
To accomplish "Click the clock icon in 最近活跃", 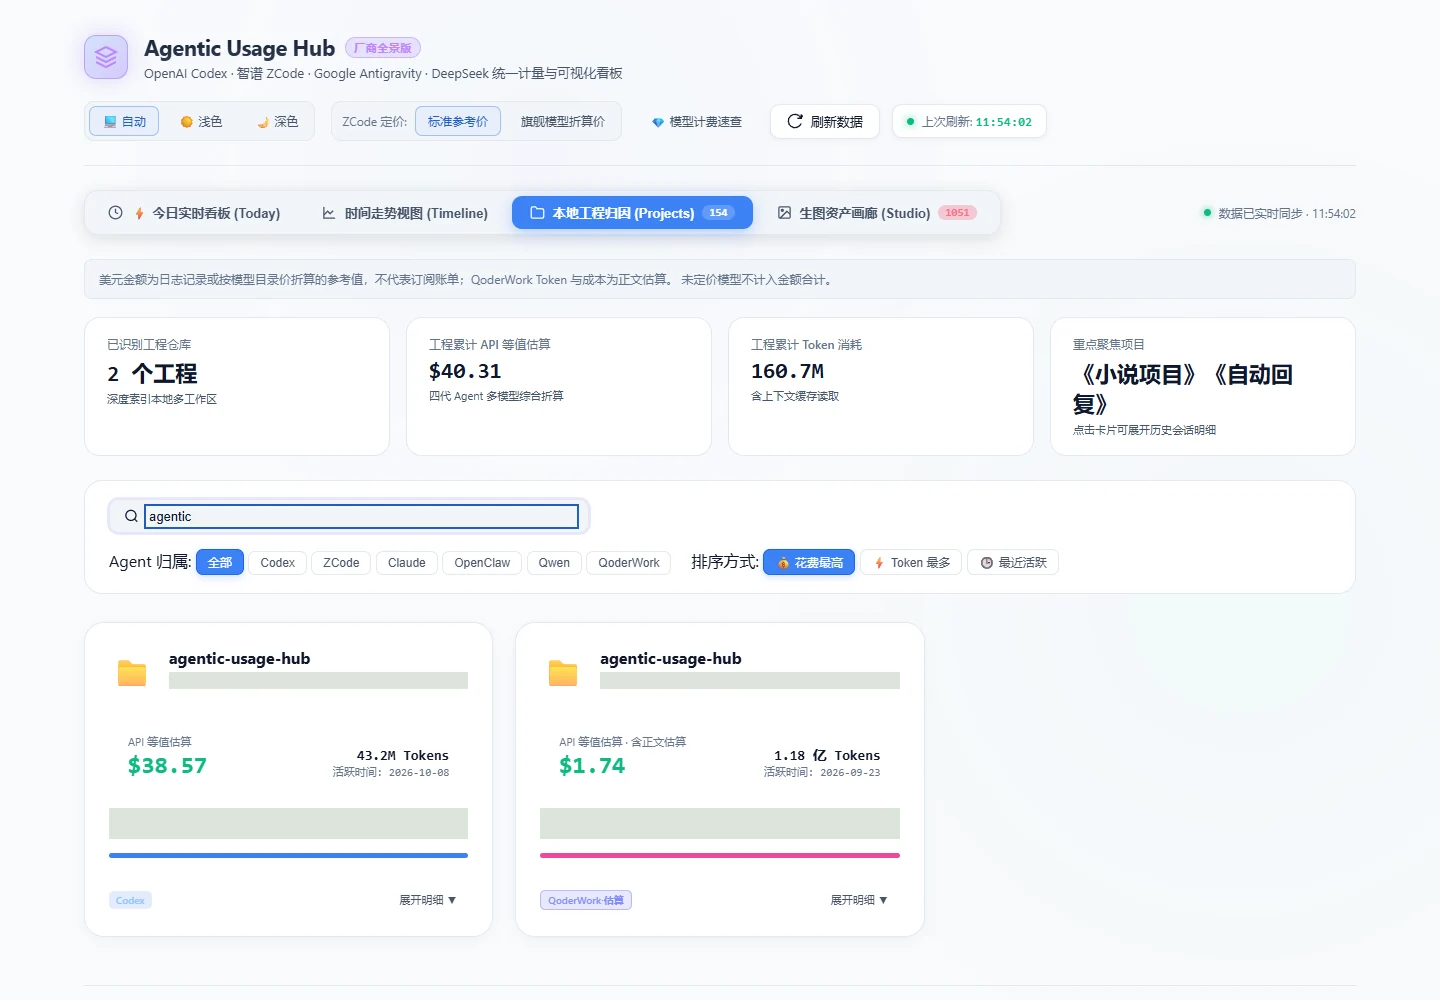I will point(986,563).
